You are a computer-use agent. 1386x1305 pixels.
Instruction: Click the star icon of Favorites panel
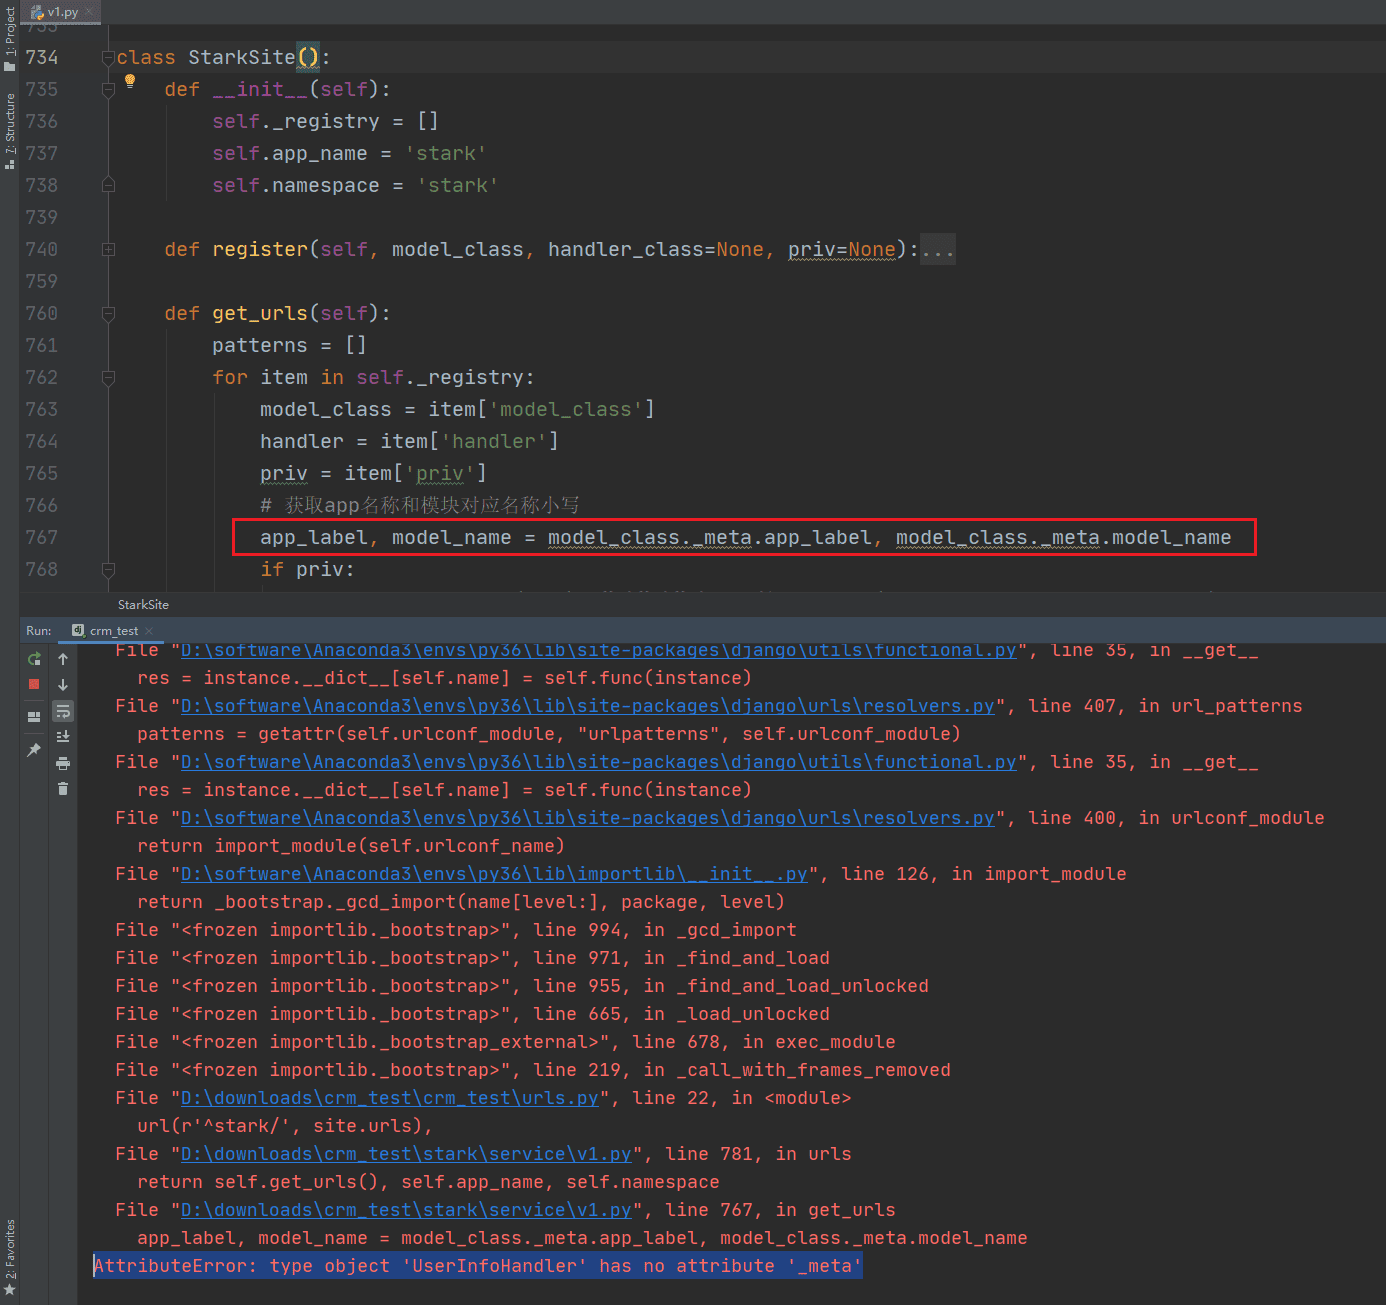pyautogui.click(x=10, y=1291)
